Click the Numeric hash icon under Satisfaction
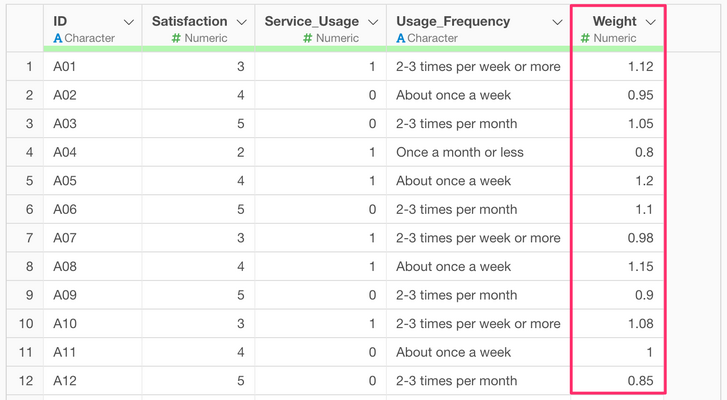Image resolution: width=727 pixels, height=400 pixels. [176, 38]
